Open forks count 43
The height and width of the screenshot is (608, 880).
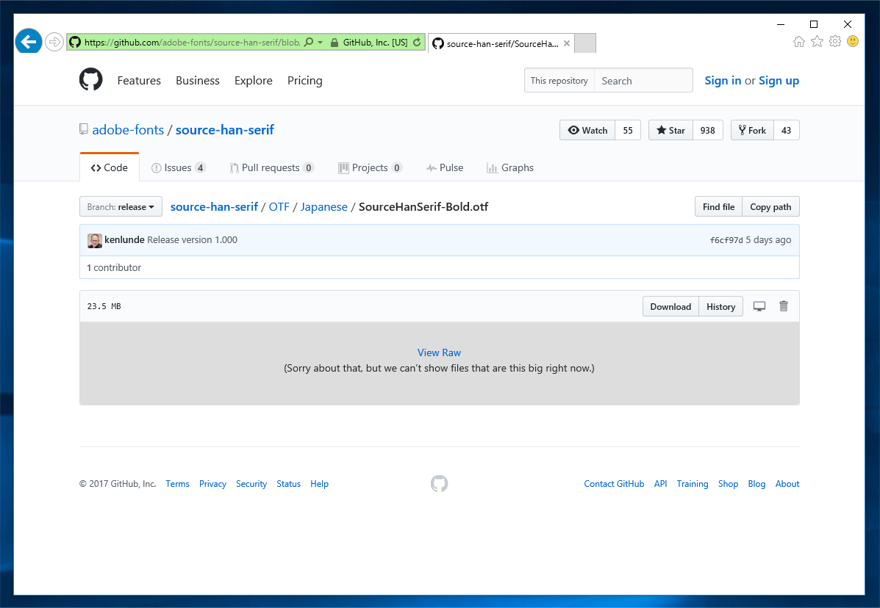(786, 130)
